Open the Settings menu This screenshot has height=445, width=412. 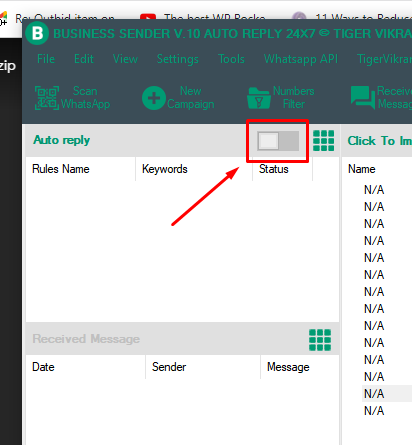pyautogui.click(x=178, y=59)
